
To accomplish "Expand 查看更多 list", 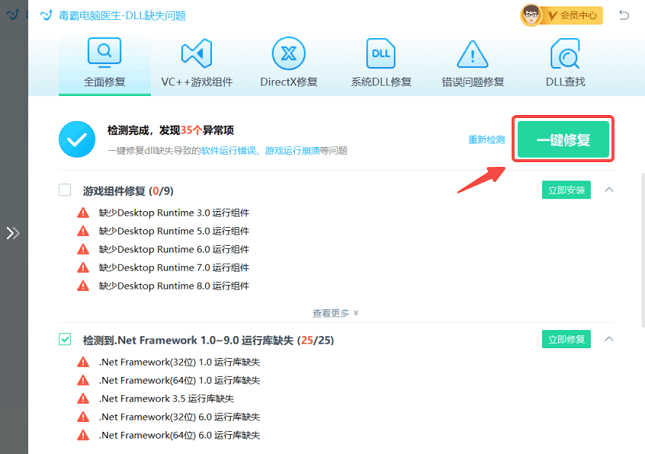I will click(x=335, y=313).
